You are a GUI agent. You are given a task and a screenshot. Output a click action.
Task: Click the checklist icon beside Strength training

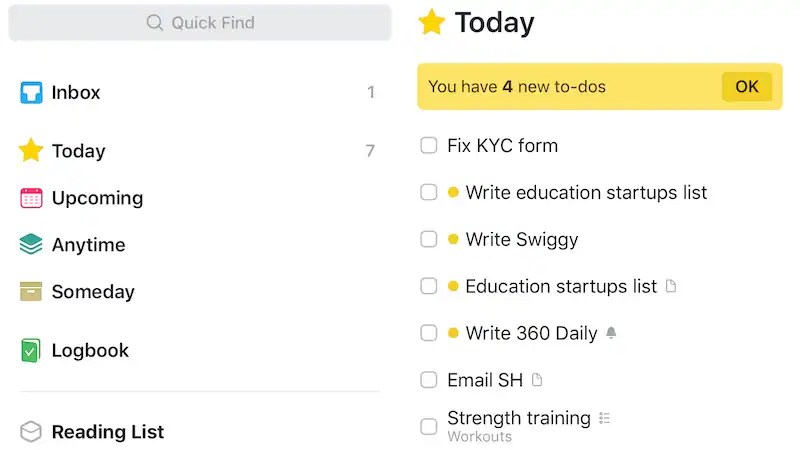603,418
